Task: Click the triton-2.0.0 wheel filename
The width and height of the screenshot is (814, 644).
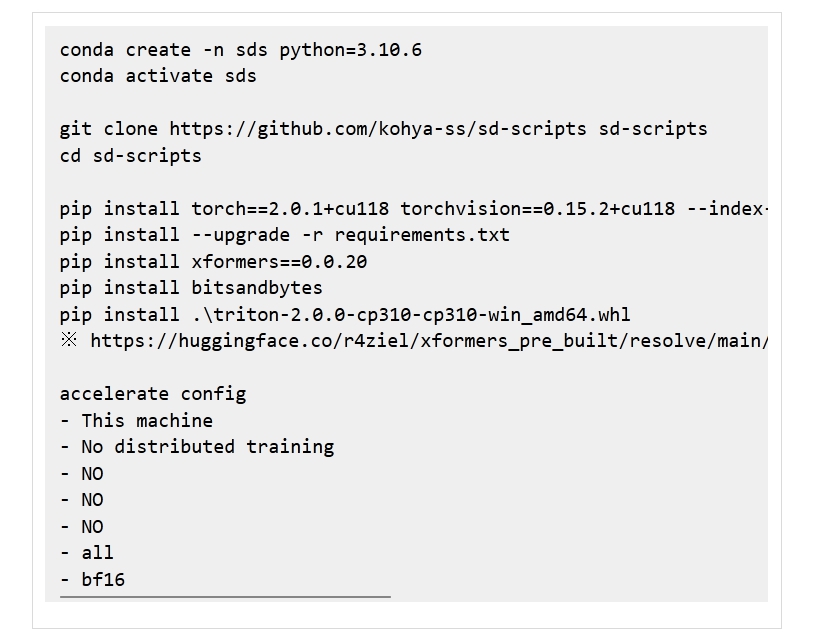Action: point(411,315)
